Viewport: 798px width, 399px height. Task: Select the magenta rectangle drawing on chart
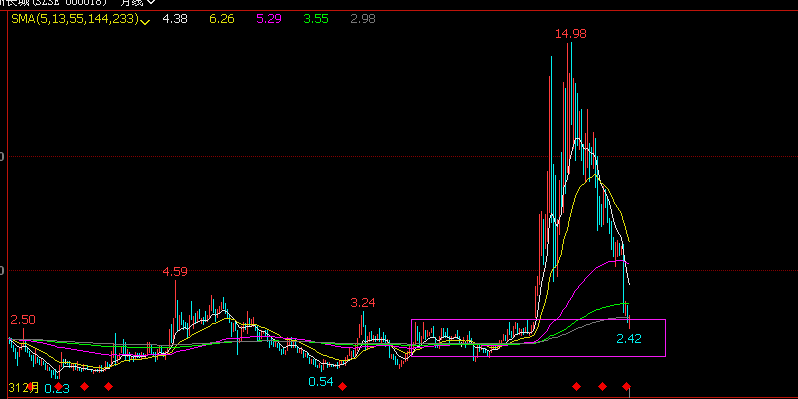click(x=538, y=338)
